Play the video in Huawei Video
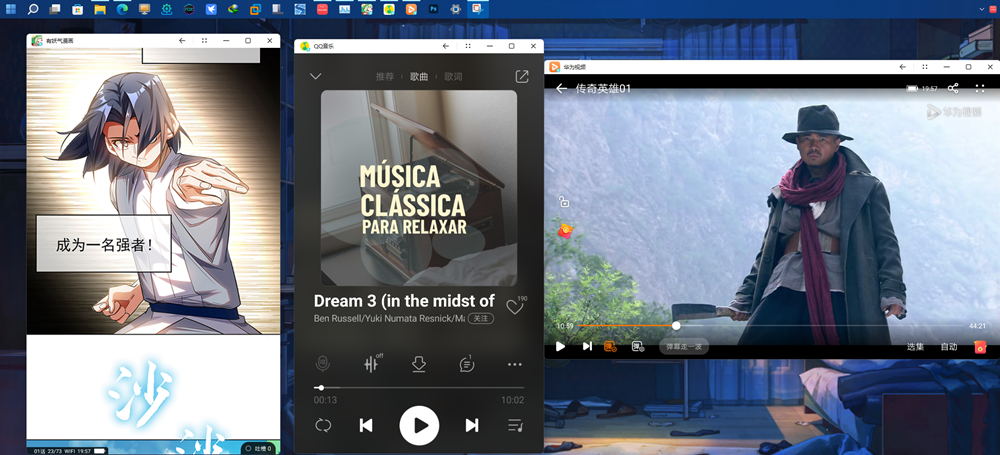This screenshot has height=455, width=1000. [x=561, y=347]
